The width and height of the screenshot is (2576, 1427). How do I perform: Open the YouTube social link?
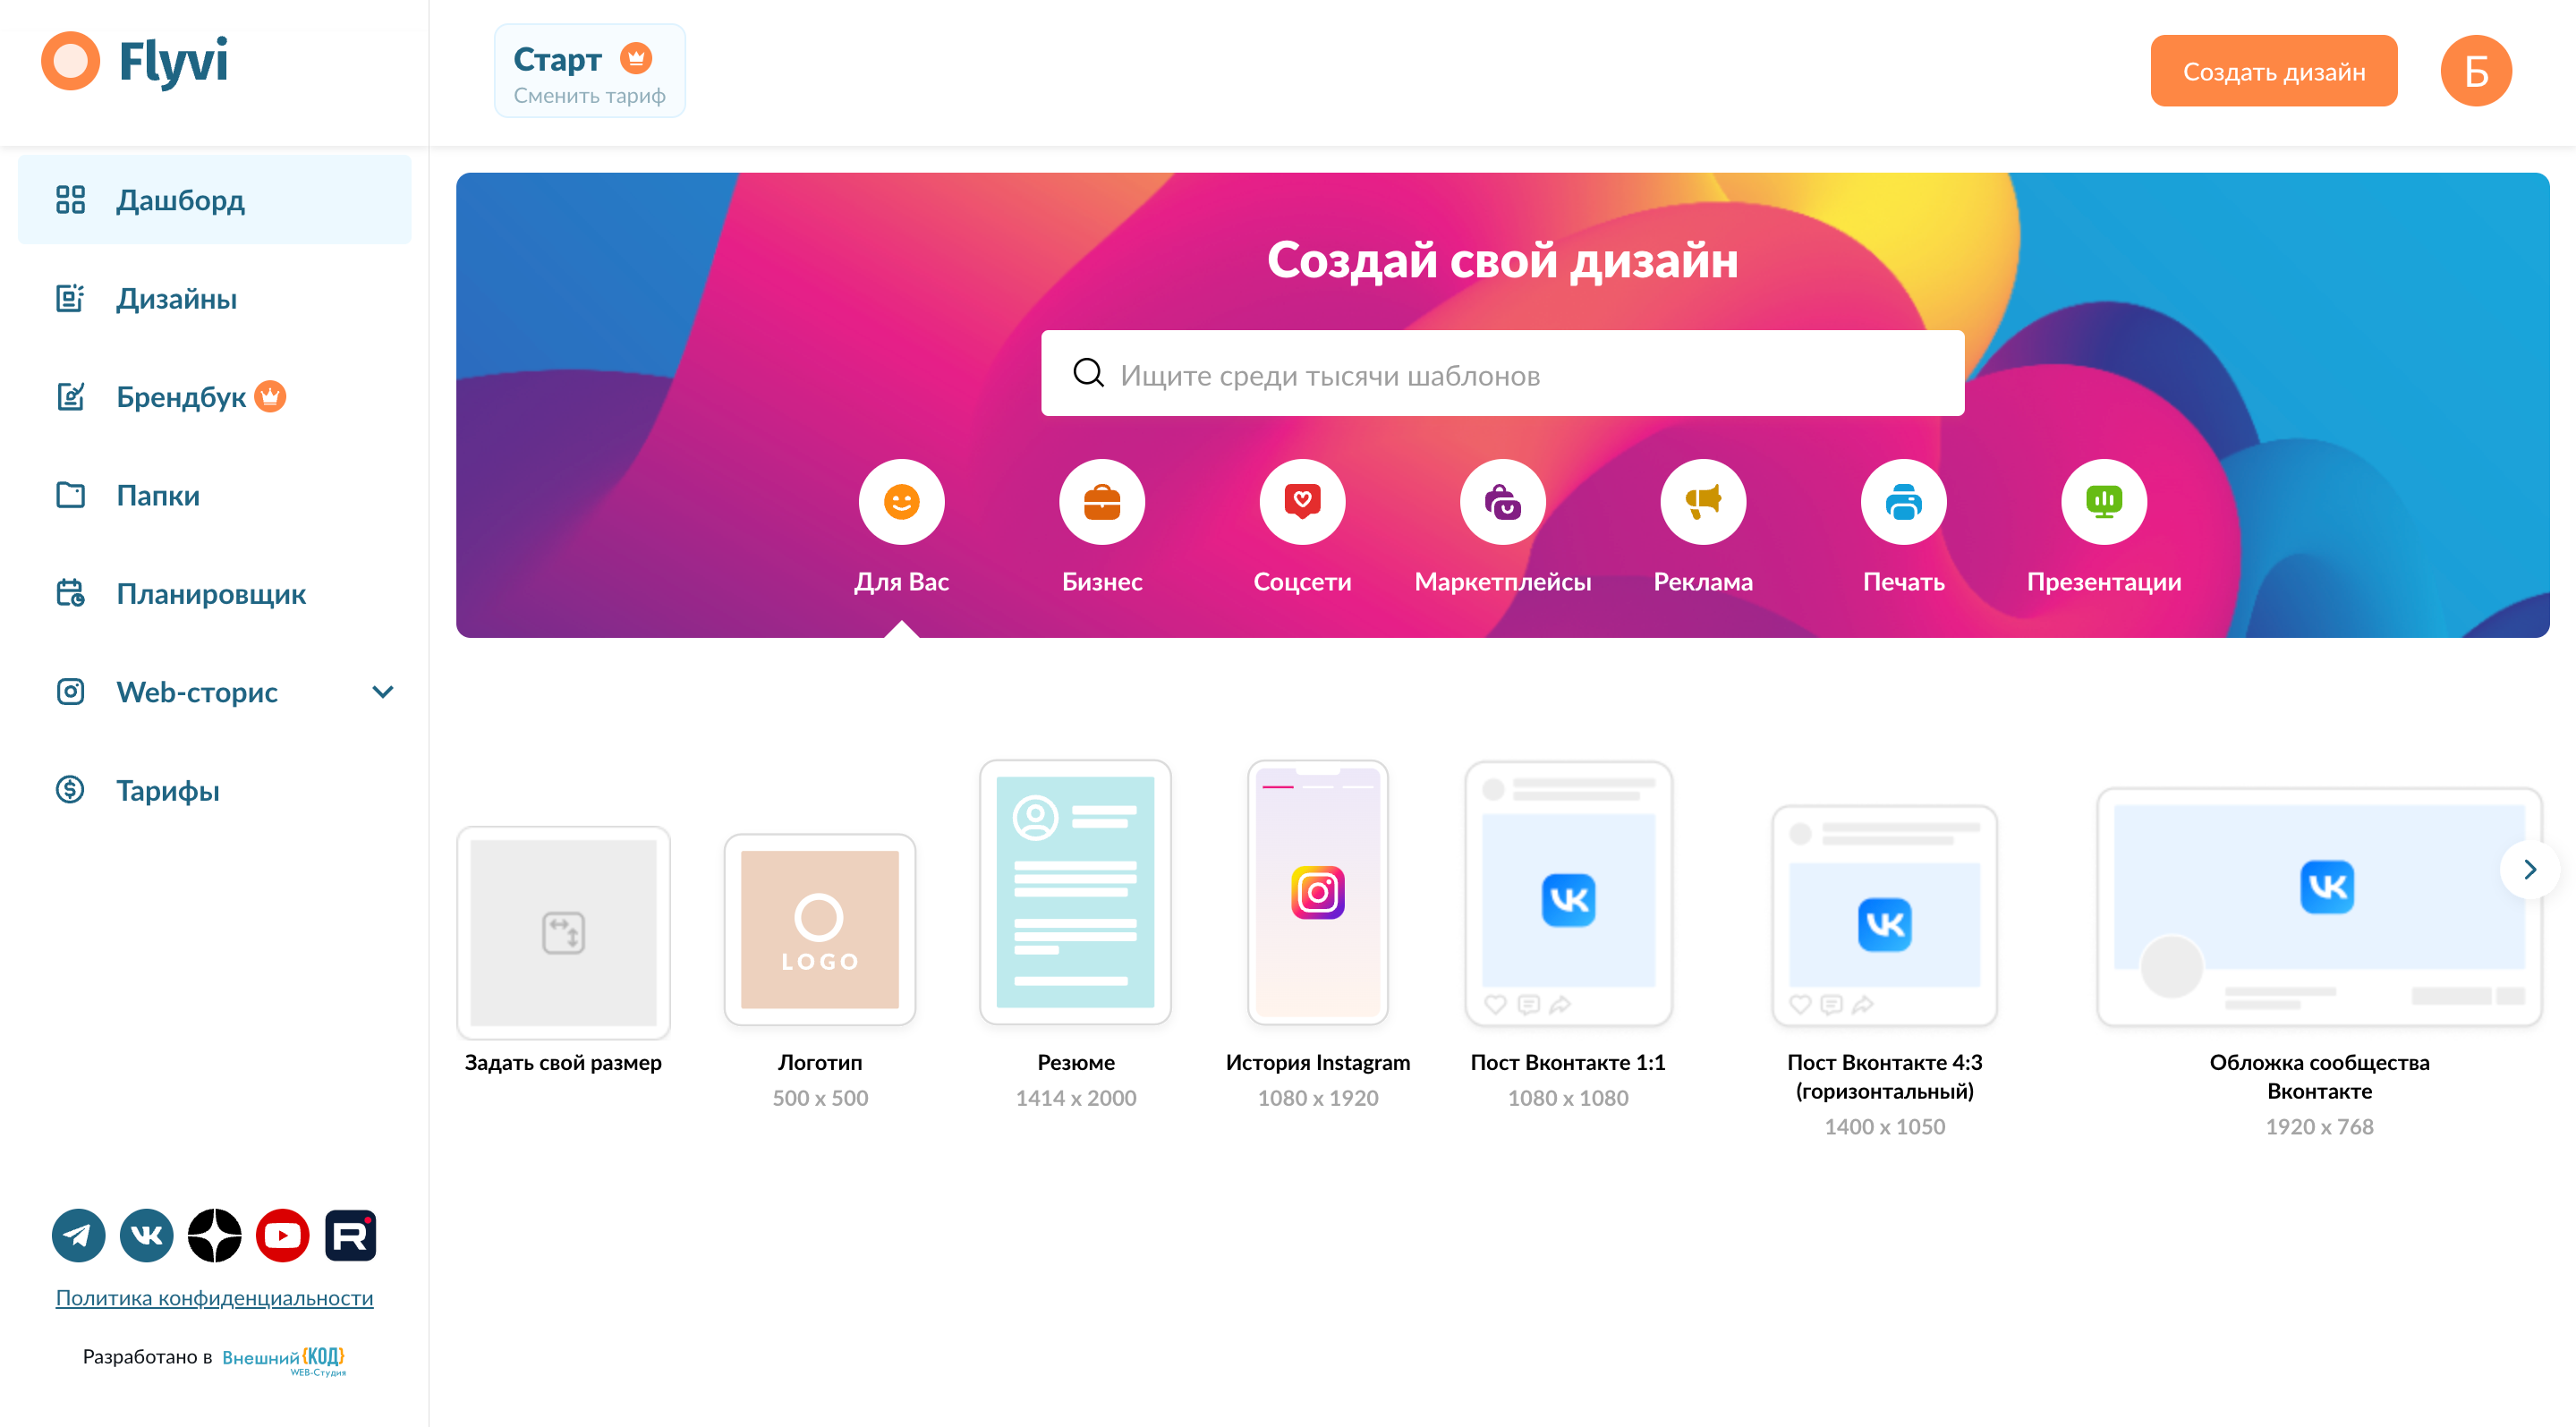coord(283,1235)
